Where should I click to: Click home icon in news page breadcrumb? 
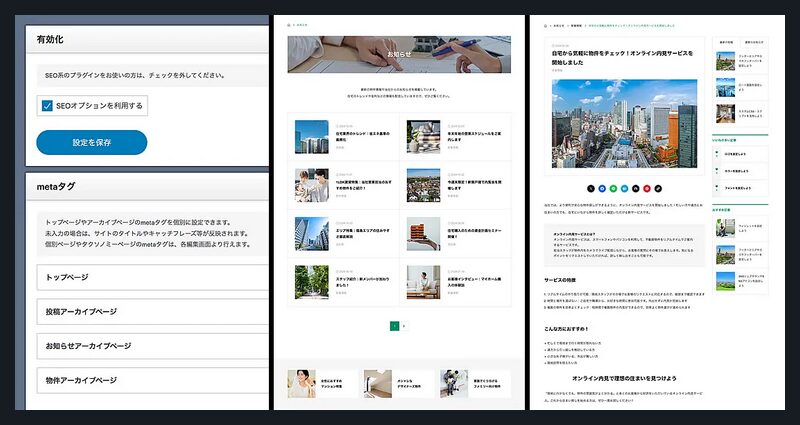tap(290, 24)
